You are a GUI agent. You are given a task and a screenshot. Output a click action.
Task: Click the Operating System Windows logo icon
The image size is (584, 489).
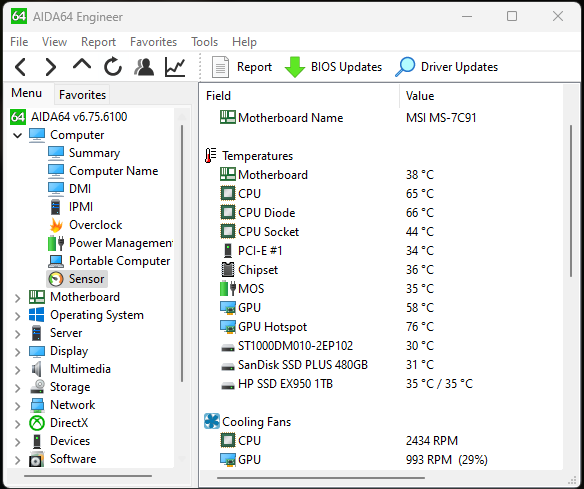pos(36,315)
